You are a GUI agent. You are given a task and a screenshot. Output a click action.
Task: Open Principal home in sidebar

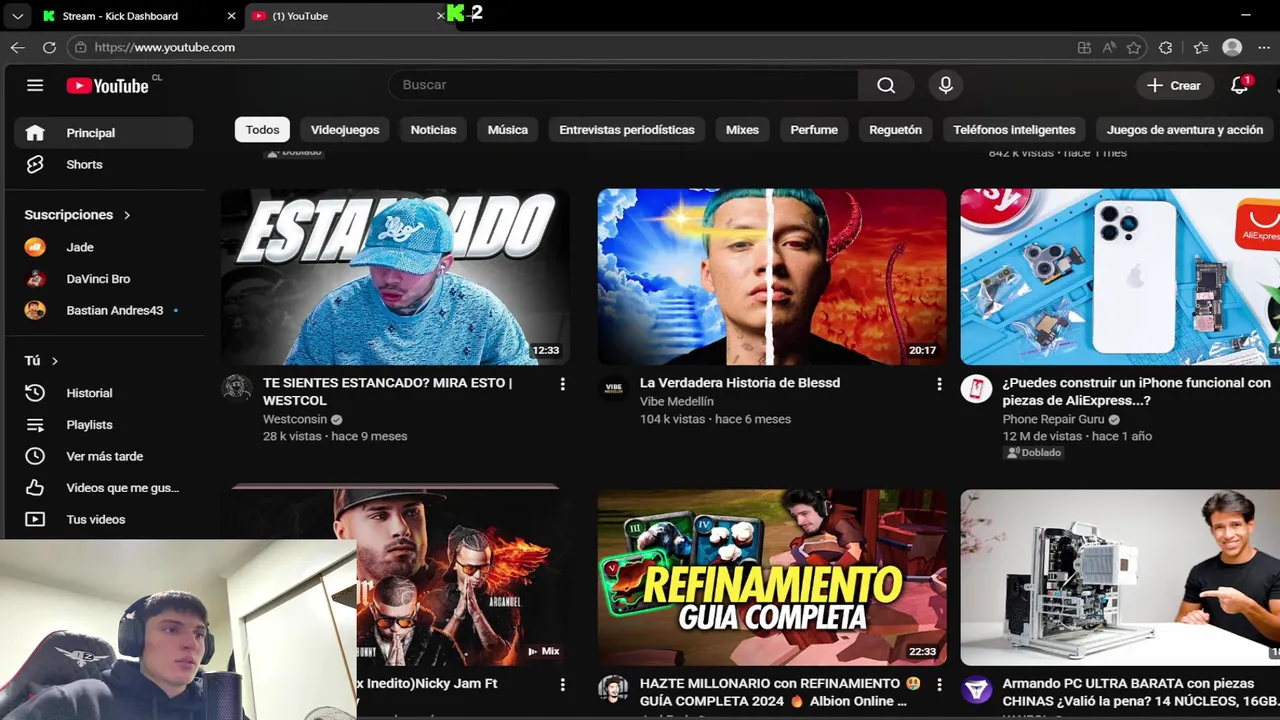pyautogui.click(x=103, y=133)
